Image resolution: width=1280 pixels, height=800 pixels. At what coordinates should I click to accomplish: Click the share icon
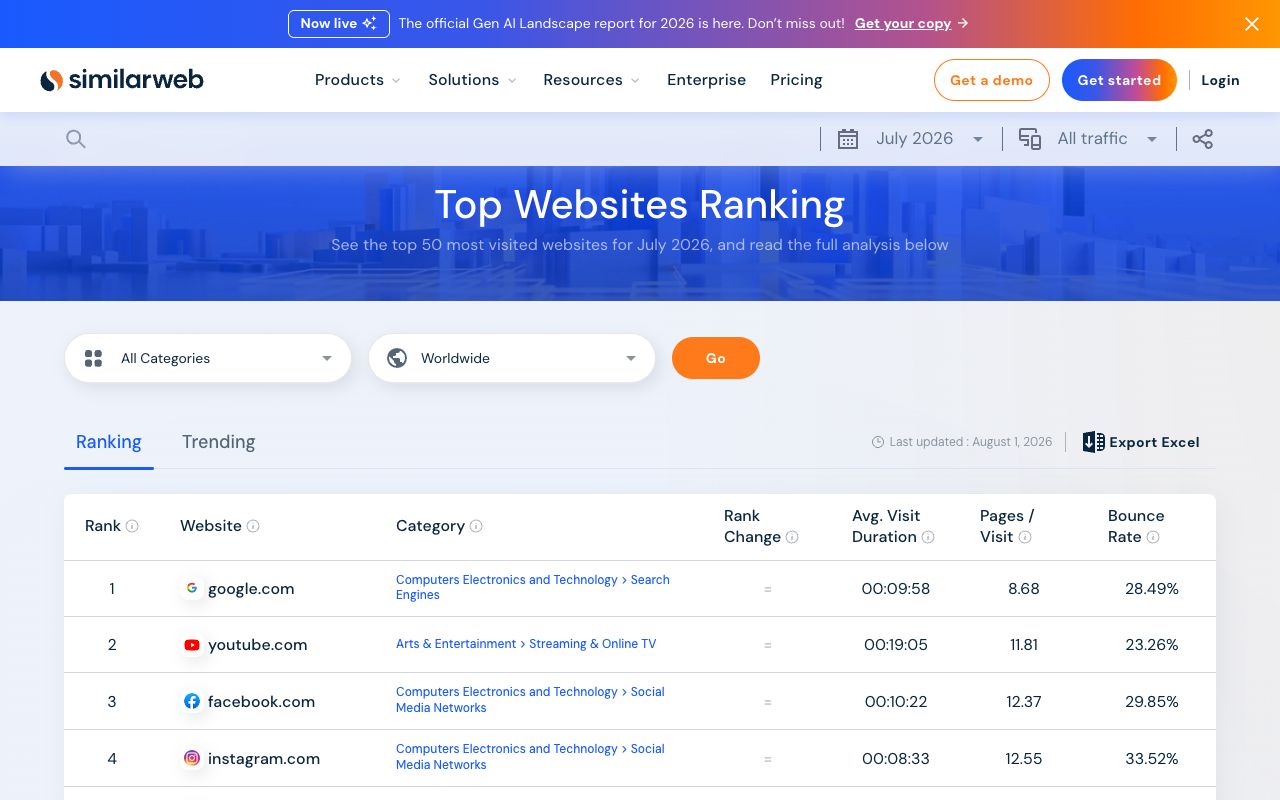[1203, 139]
